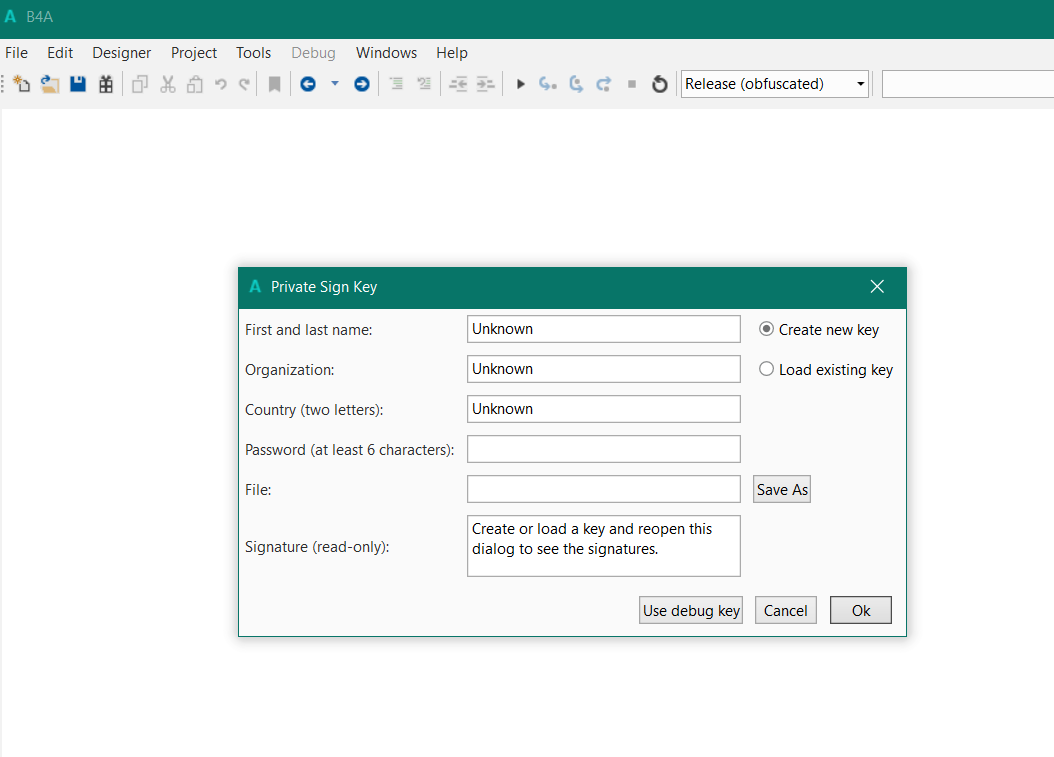
Task: Click the Use debug key button
Action: (691, 610)
